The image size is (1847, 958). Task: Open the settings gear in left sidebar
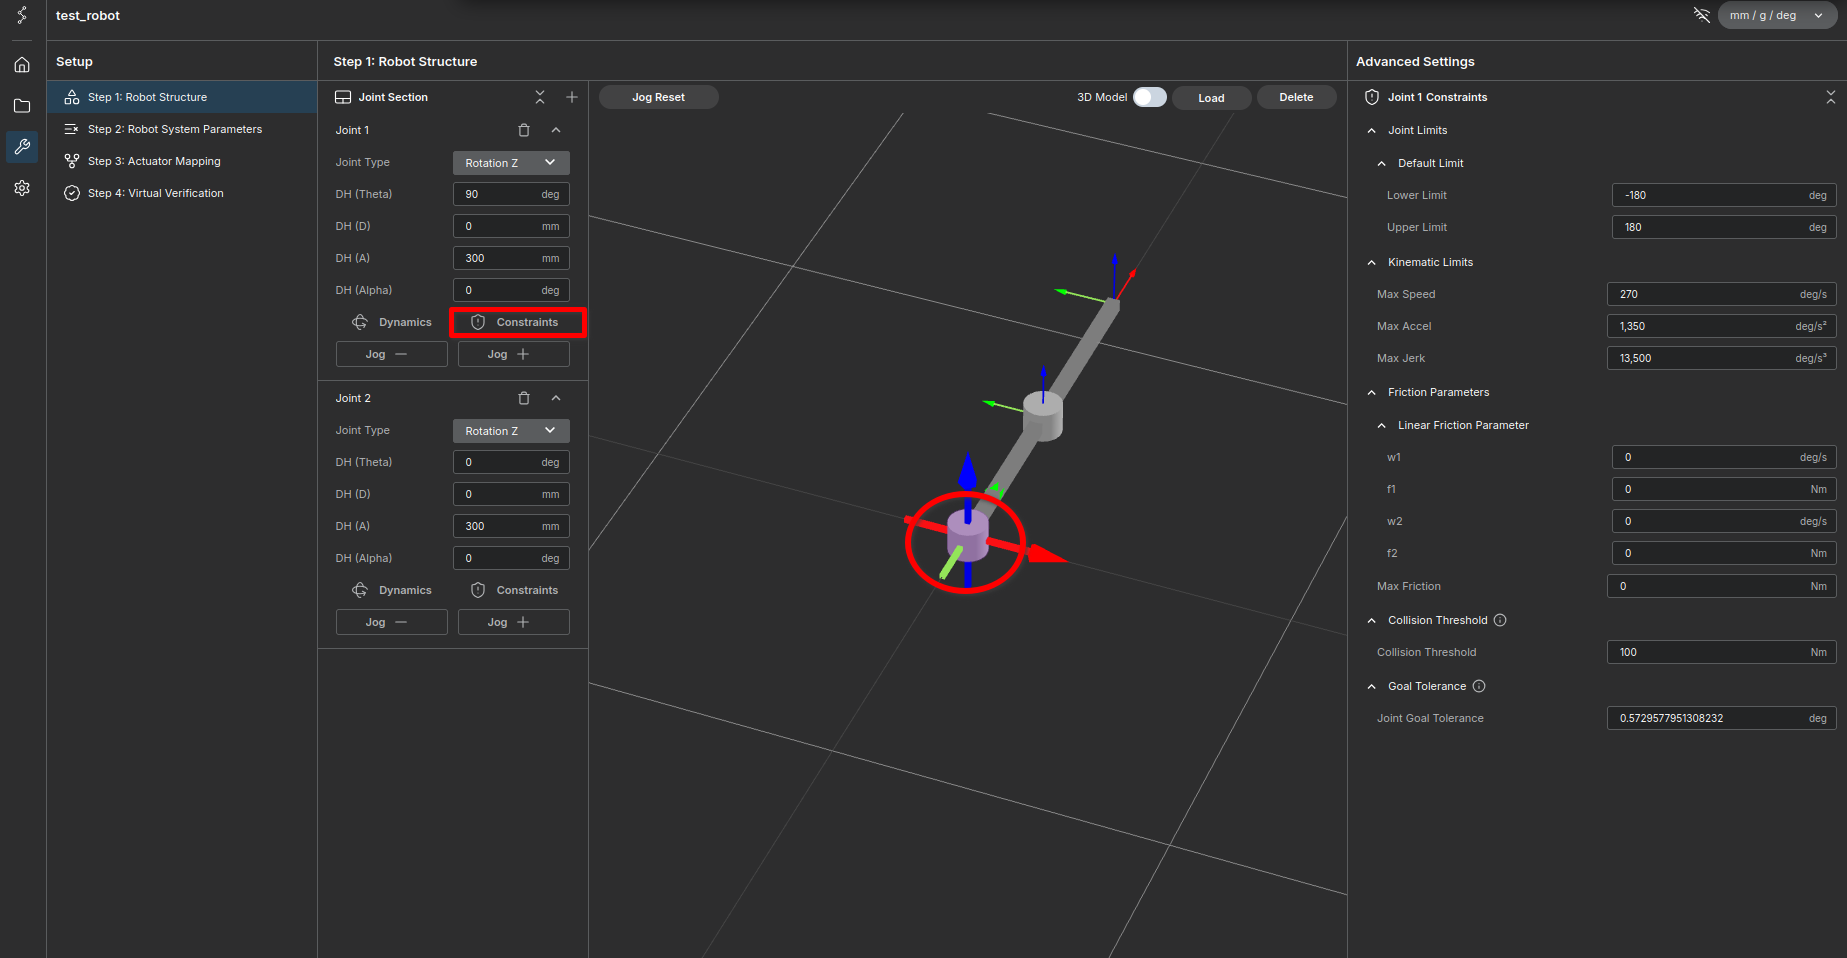click(x=22, y=188)
